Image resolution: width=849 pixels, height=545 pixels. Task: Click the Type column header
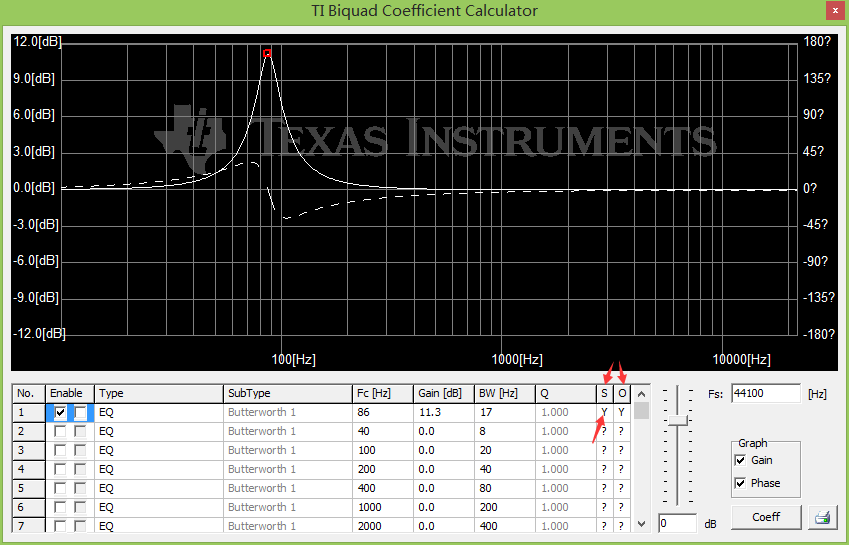[x=159, y=393]
